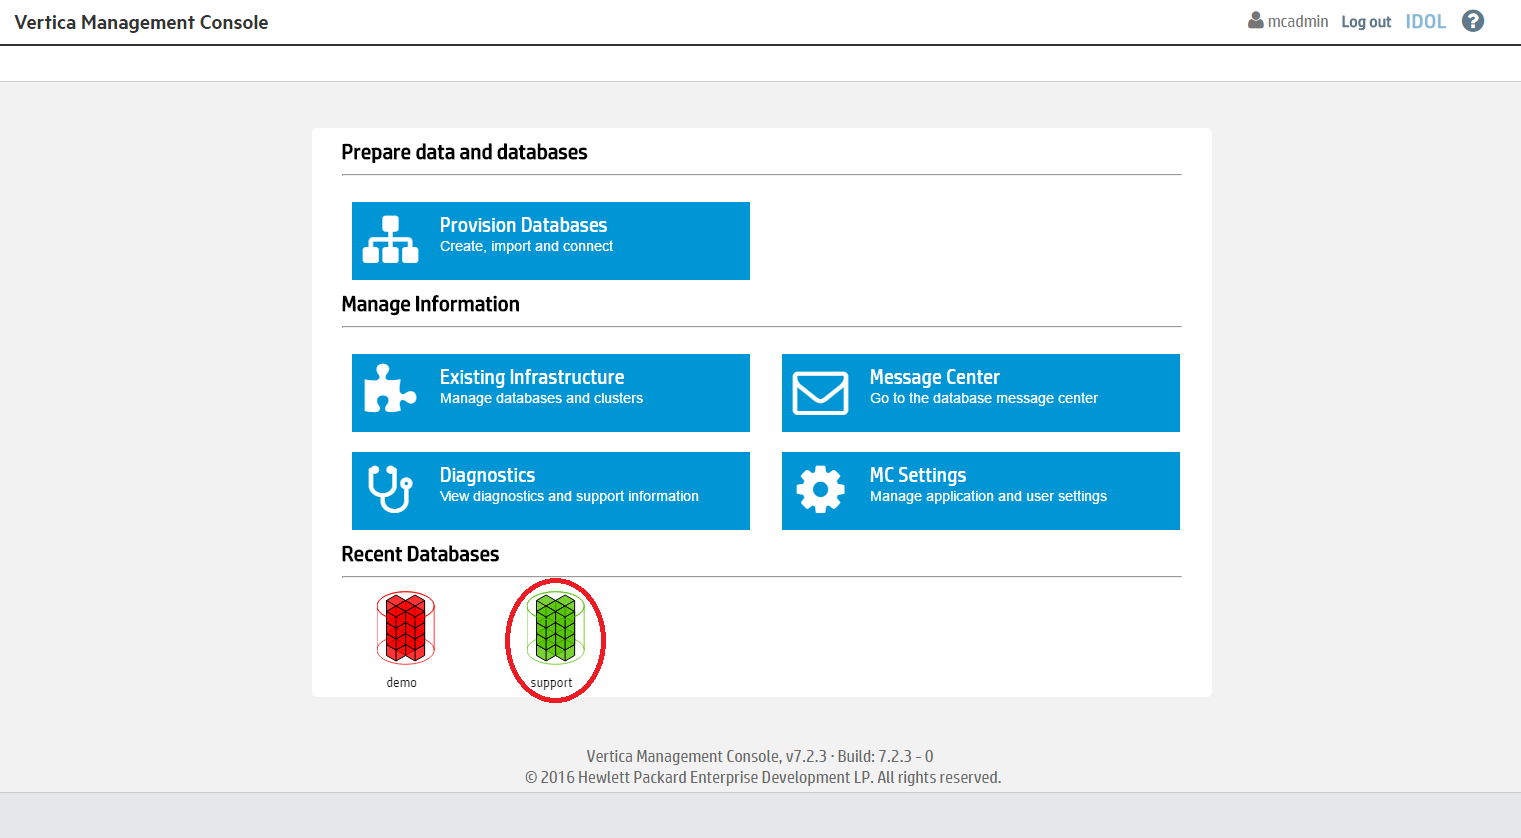Click the Log out link

pyautogui.click(x=1366, y=22)
